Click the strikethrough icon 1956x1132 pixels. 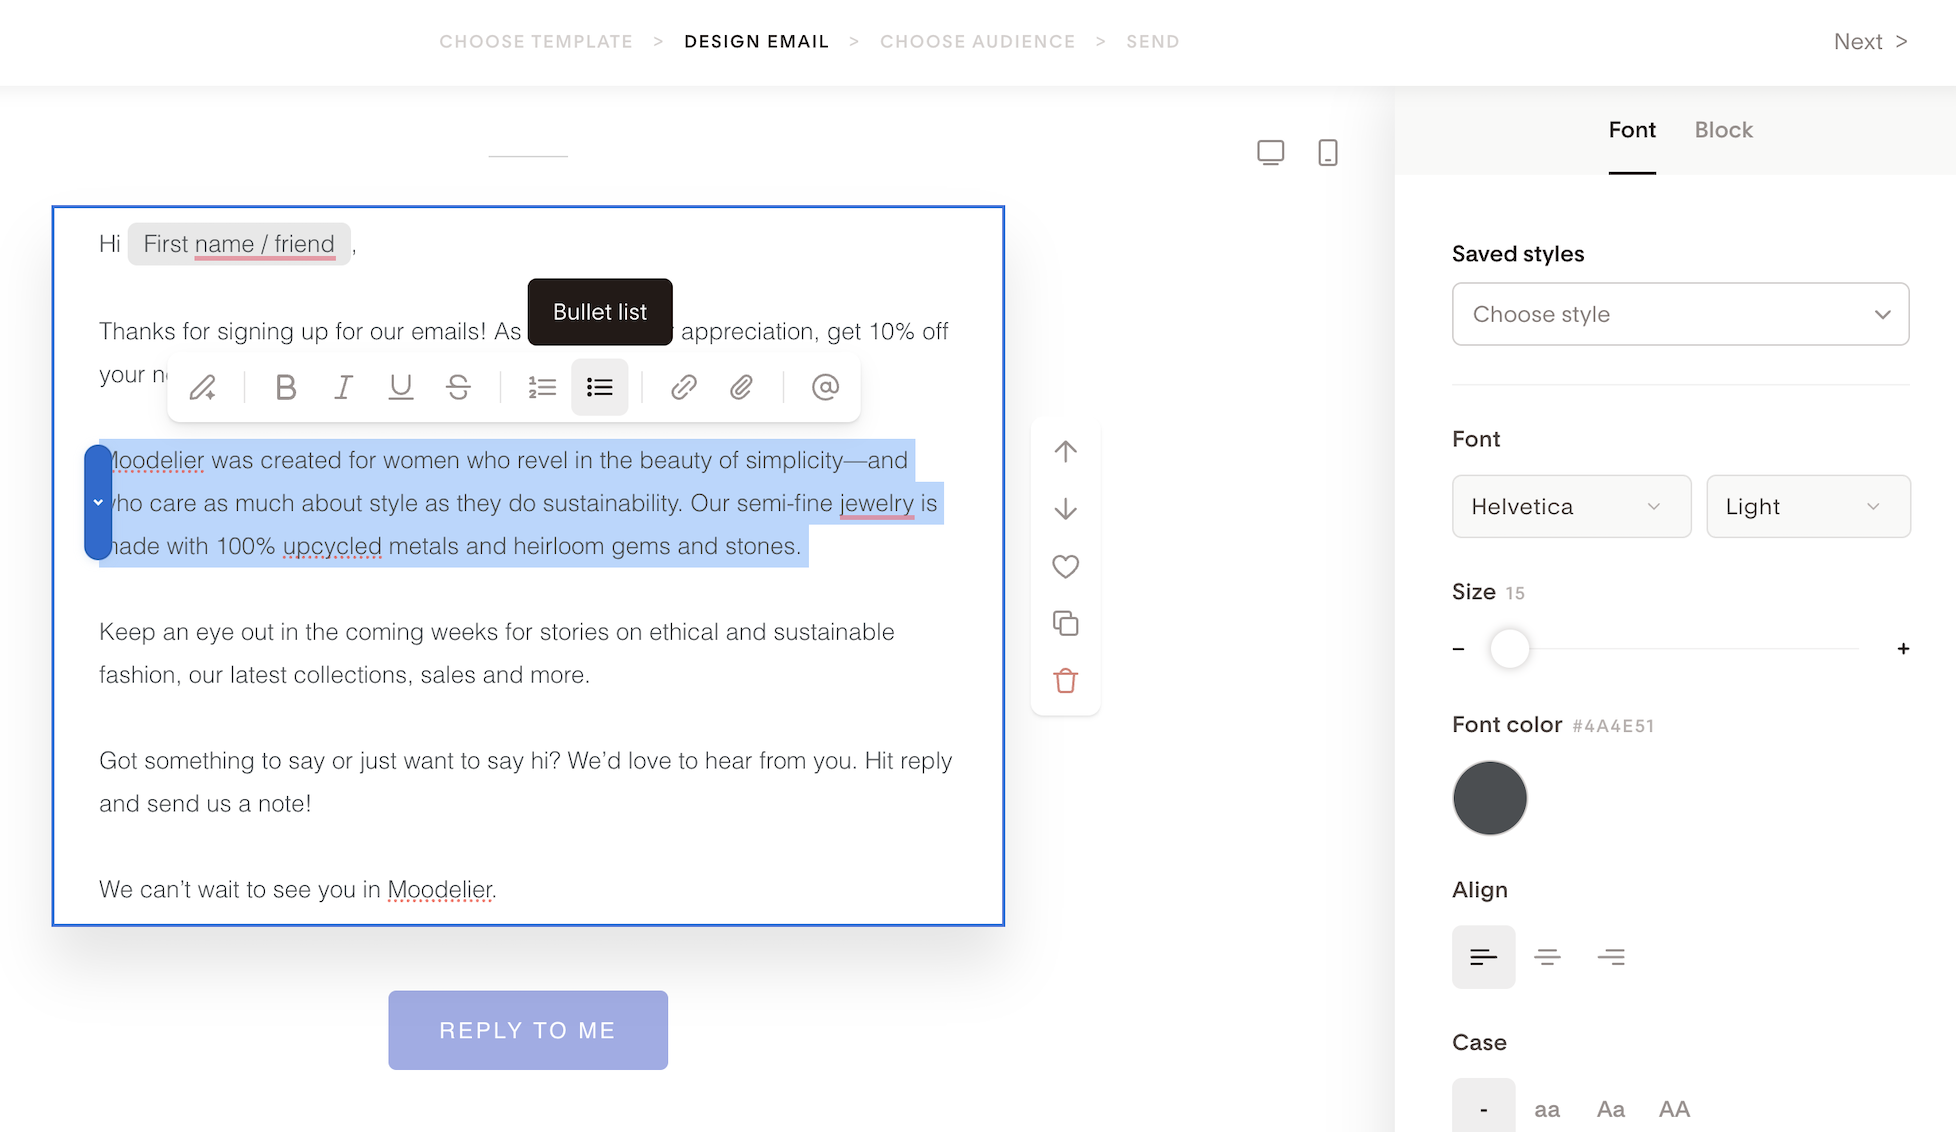[x=459, y=387]
